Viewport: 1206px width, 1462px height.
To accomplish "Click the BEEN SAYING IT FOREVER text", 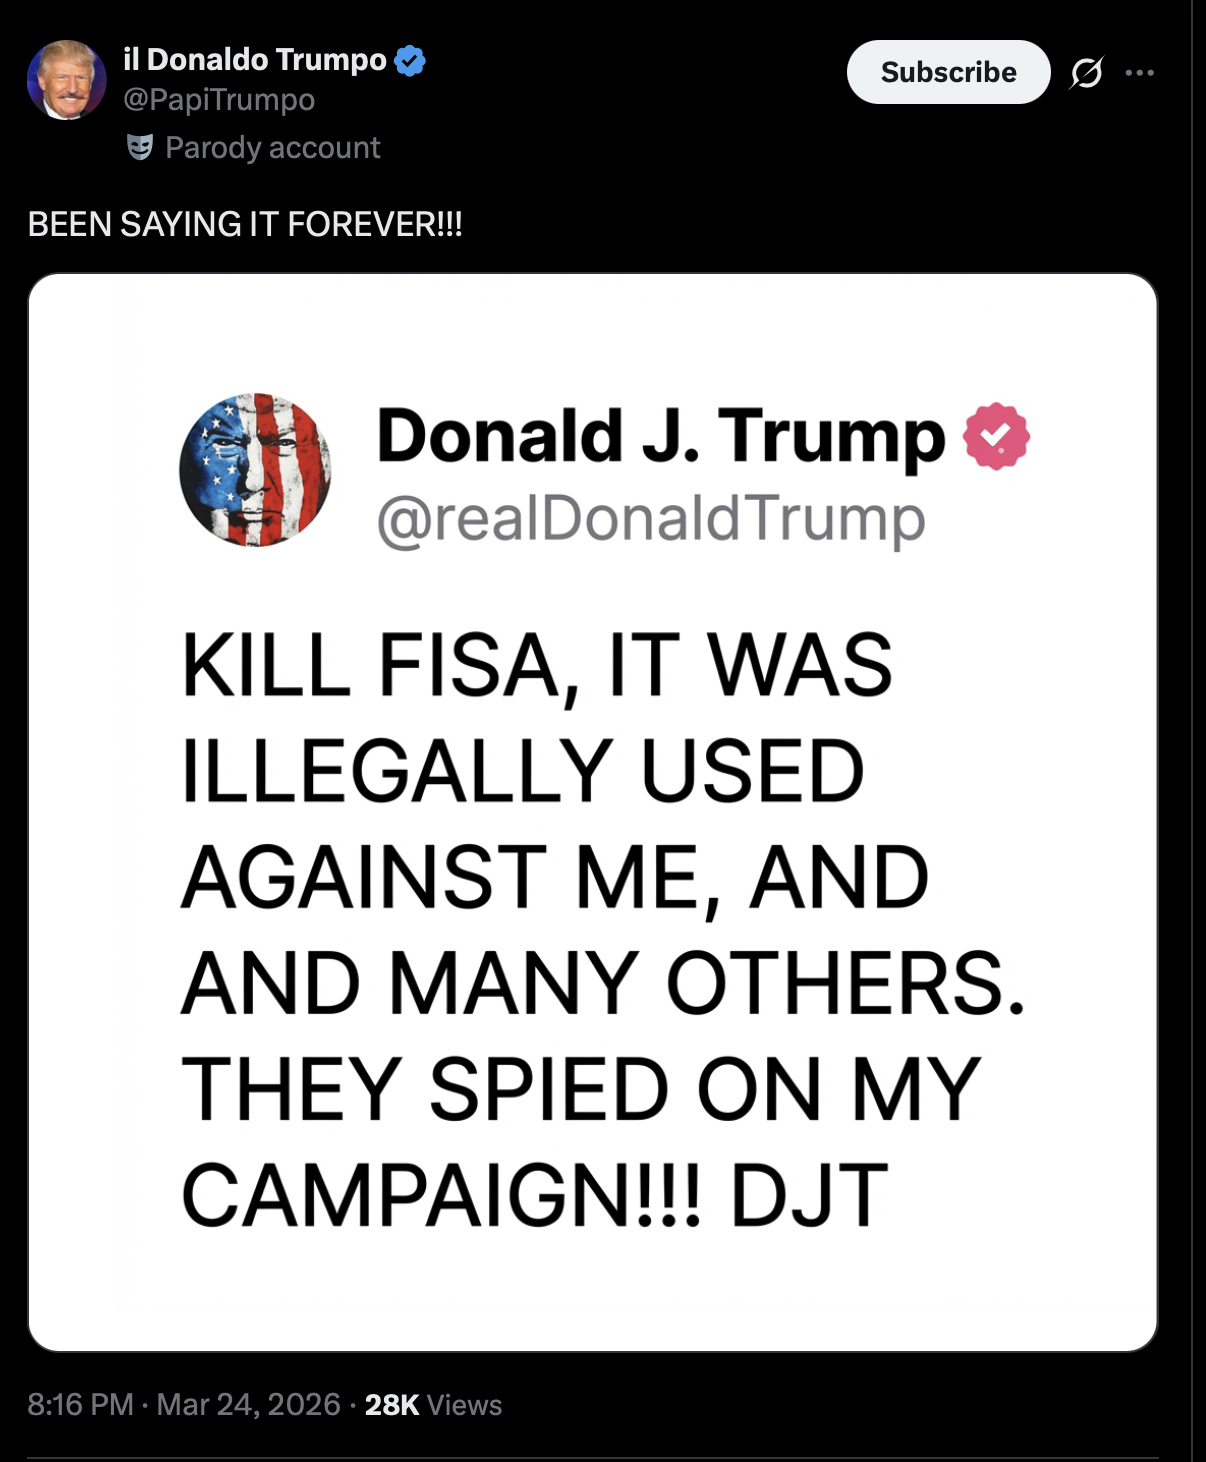I will (245, 224).
